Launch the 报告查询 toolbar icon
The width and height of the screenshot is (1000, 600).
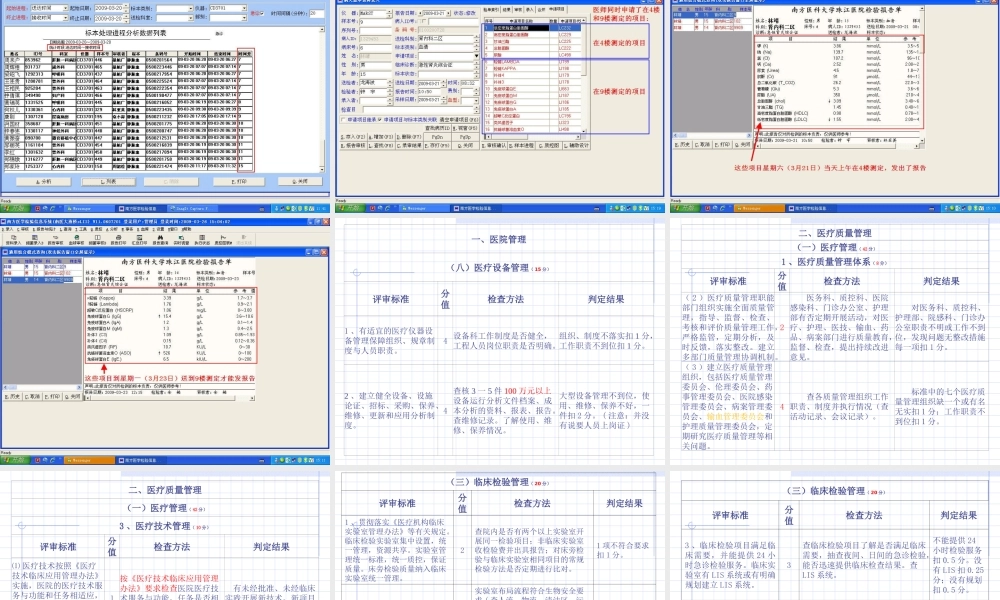pos(160,238)
